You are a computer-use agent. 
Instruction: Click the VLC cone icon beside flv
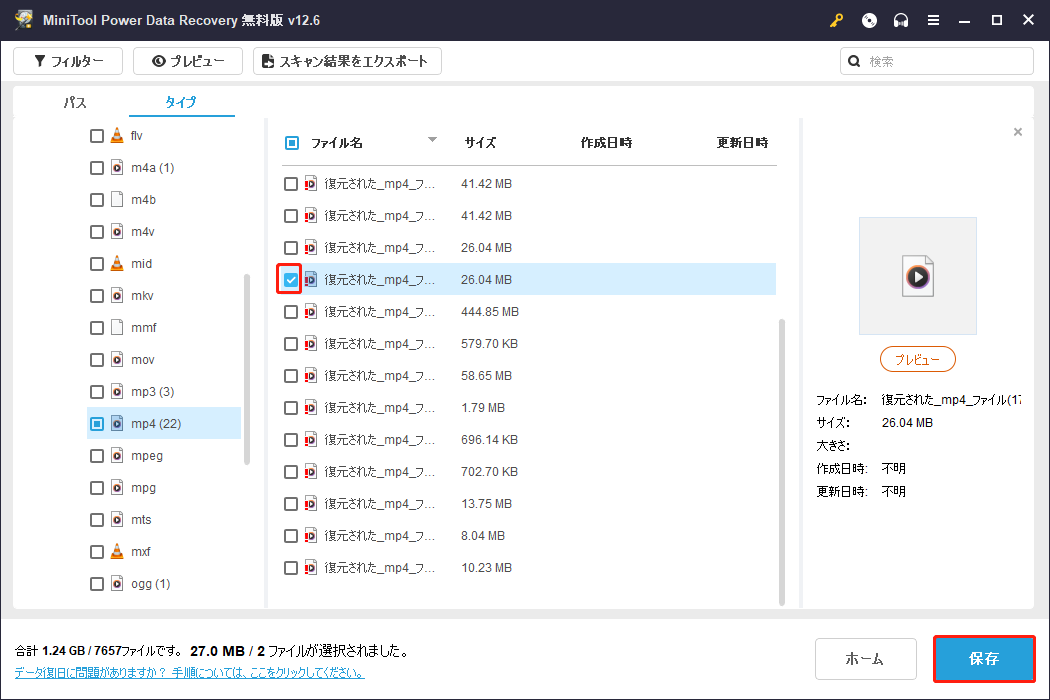click(117, 135)
